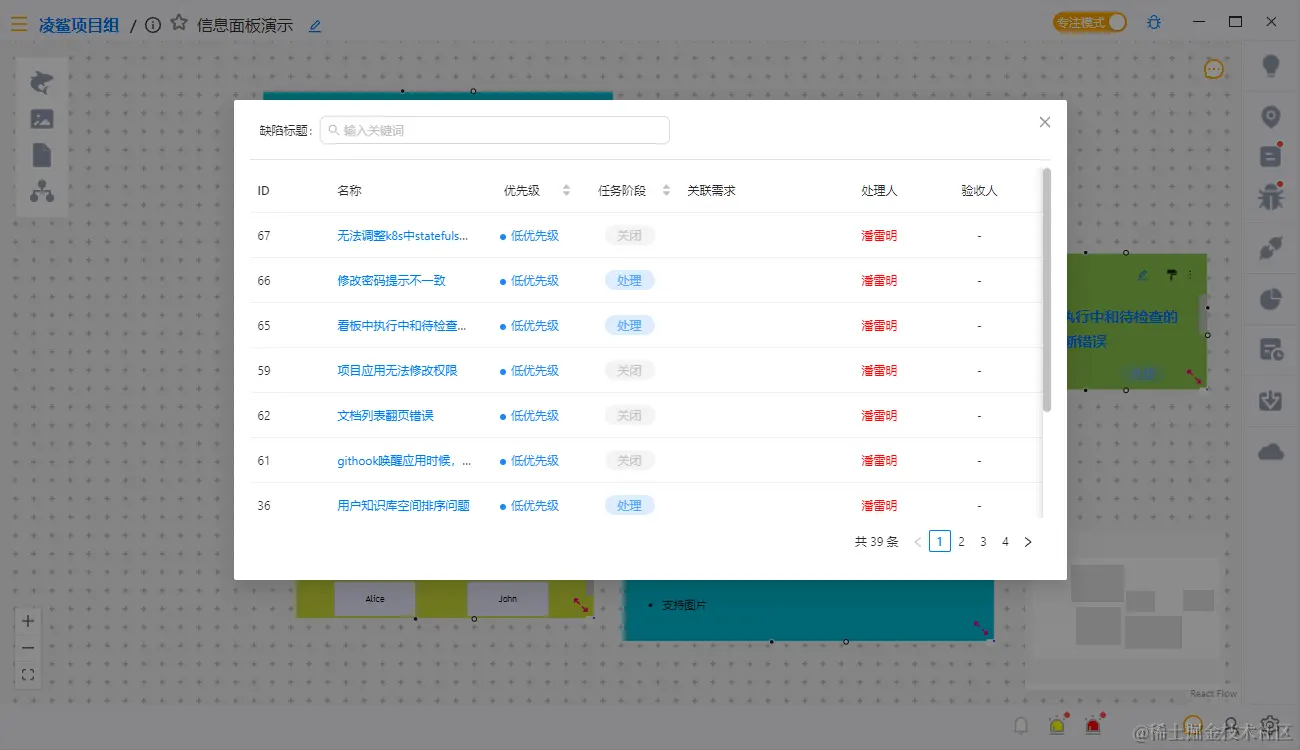Select the hierarchy tree node tool

(42, 191)
